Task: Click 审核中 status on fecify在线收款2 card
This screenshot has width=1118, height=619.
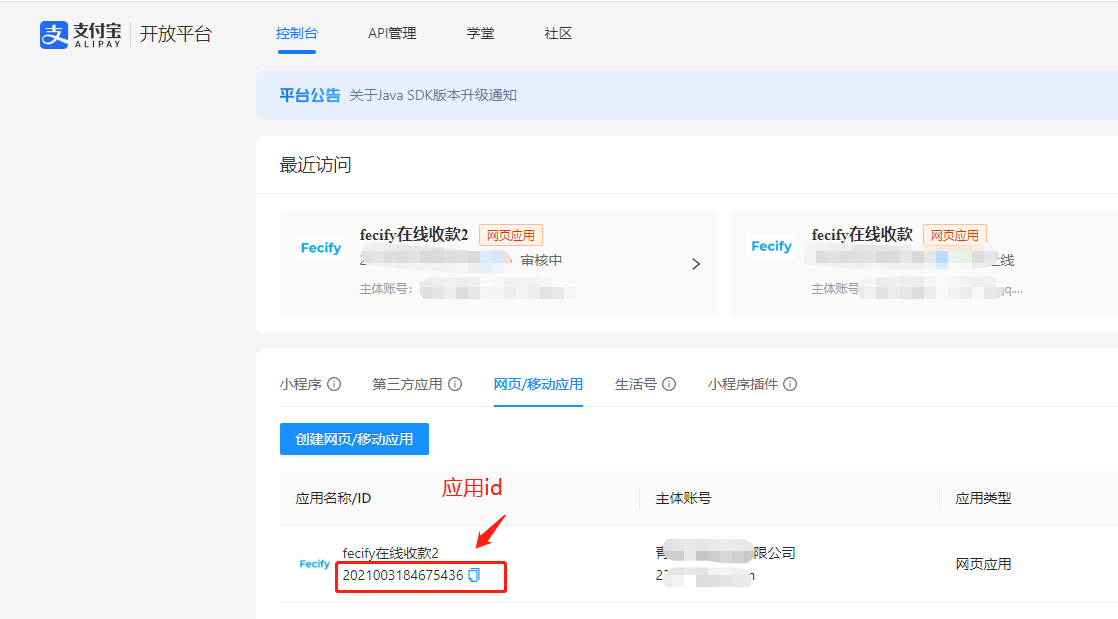Action: tap(541, 260)
